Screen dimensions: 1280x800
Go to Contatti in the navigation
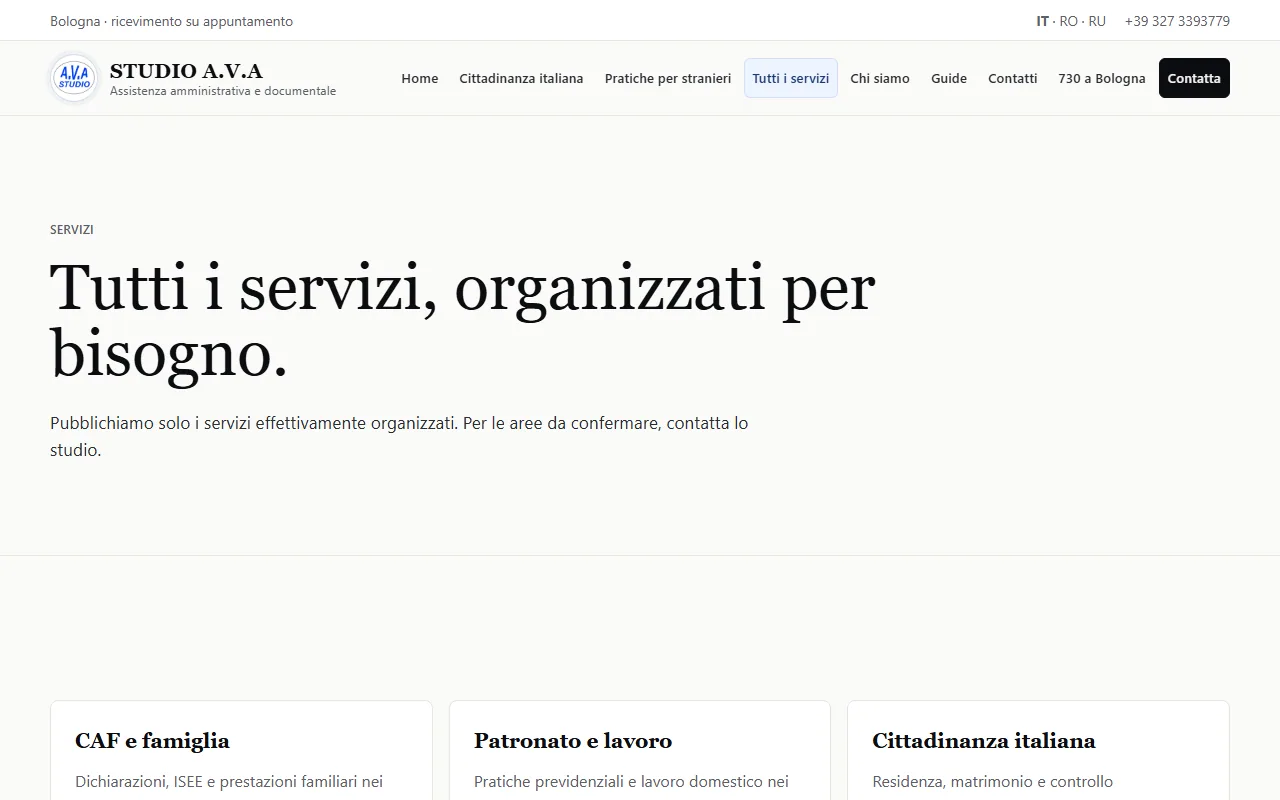coord(1013,78)
